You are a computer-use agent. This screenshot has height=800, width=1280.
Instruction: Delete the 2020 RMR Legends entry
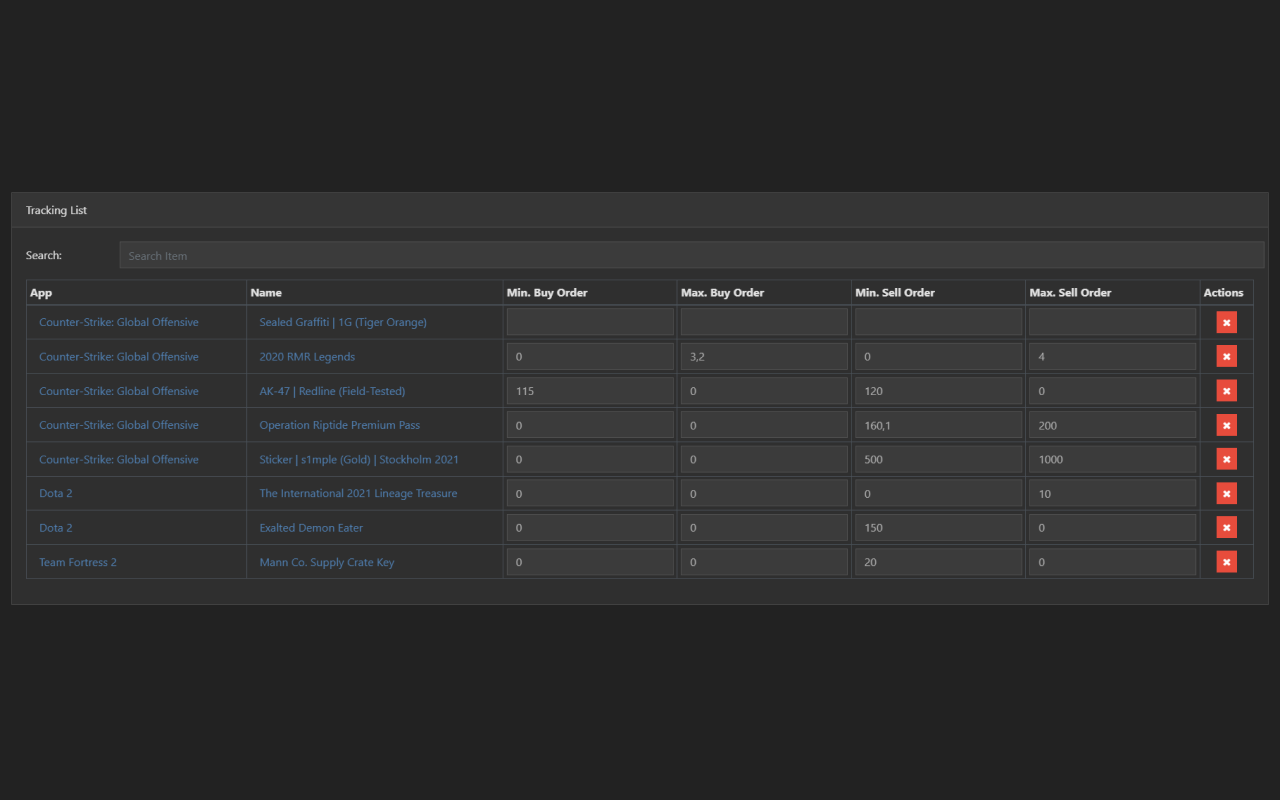(1226, 356)
